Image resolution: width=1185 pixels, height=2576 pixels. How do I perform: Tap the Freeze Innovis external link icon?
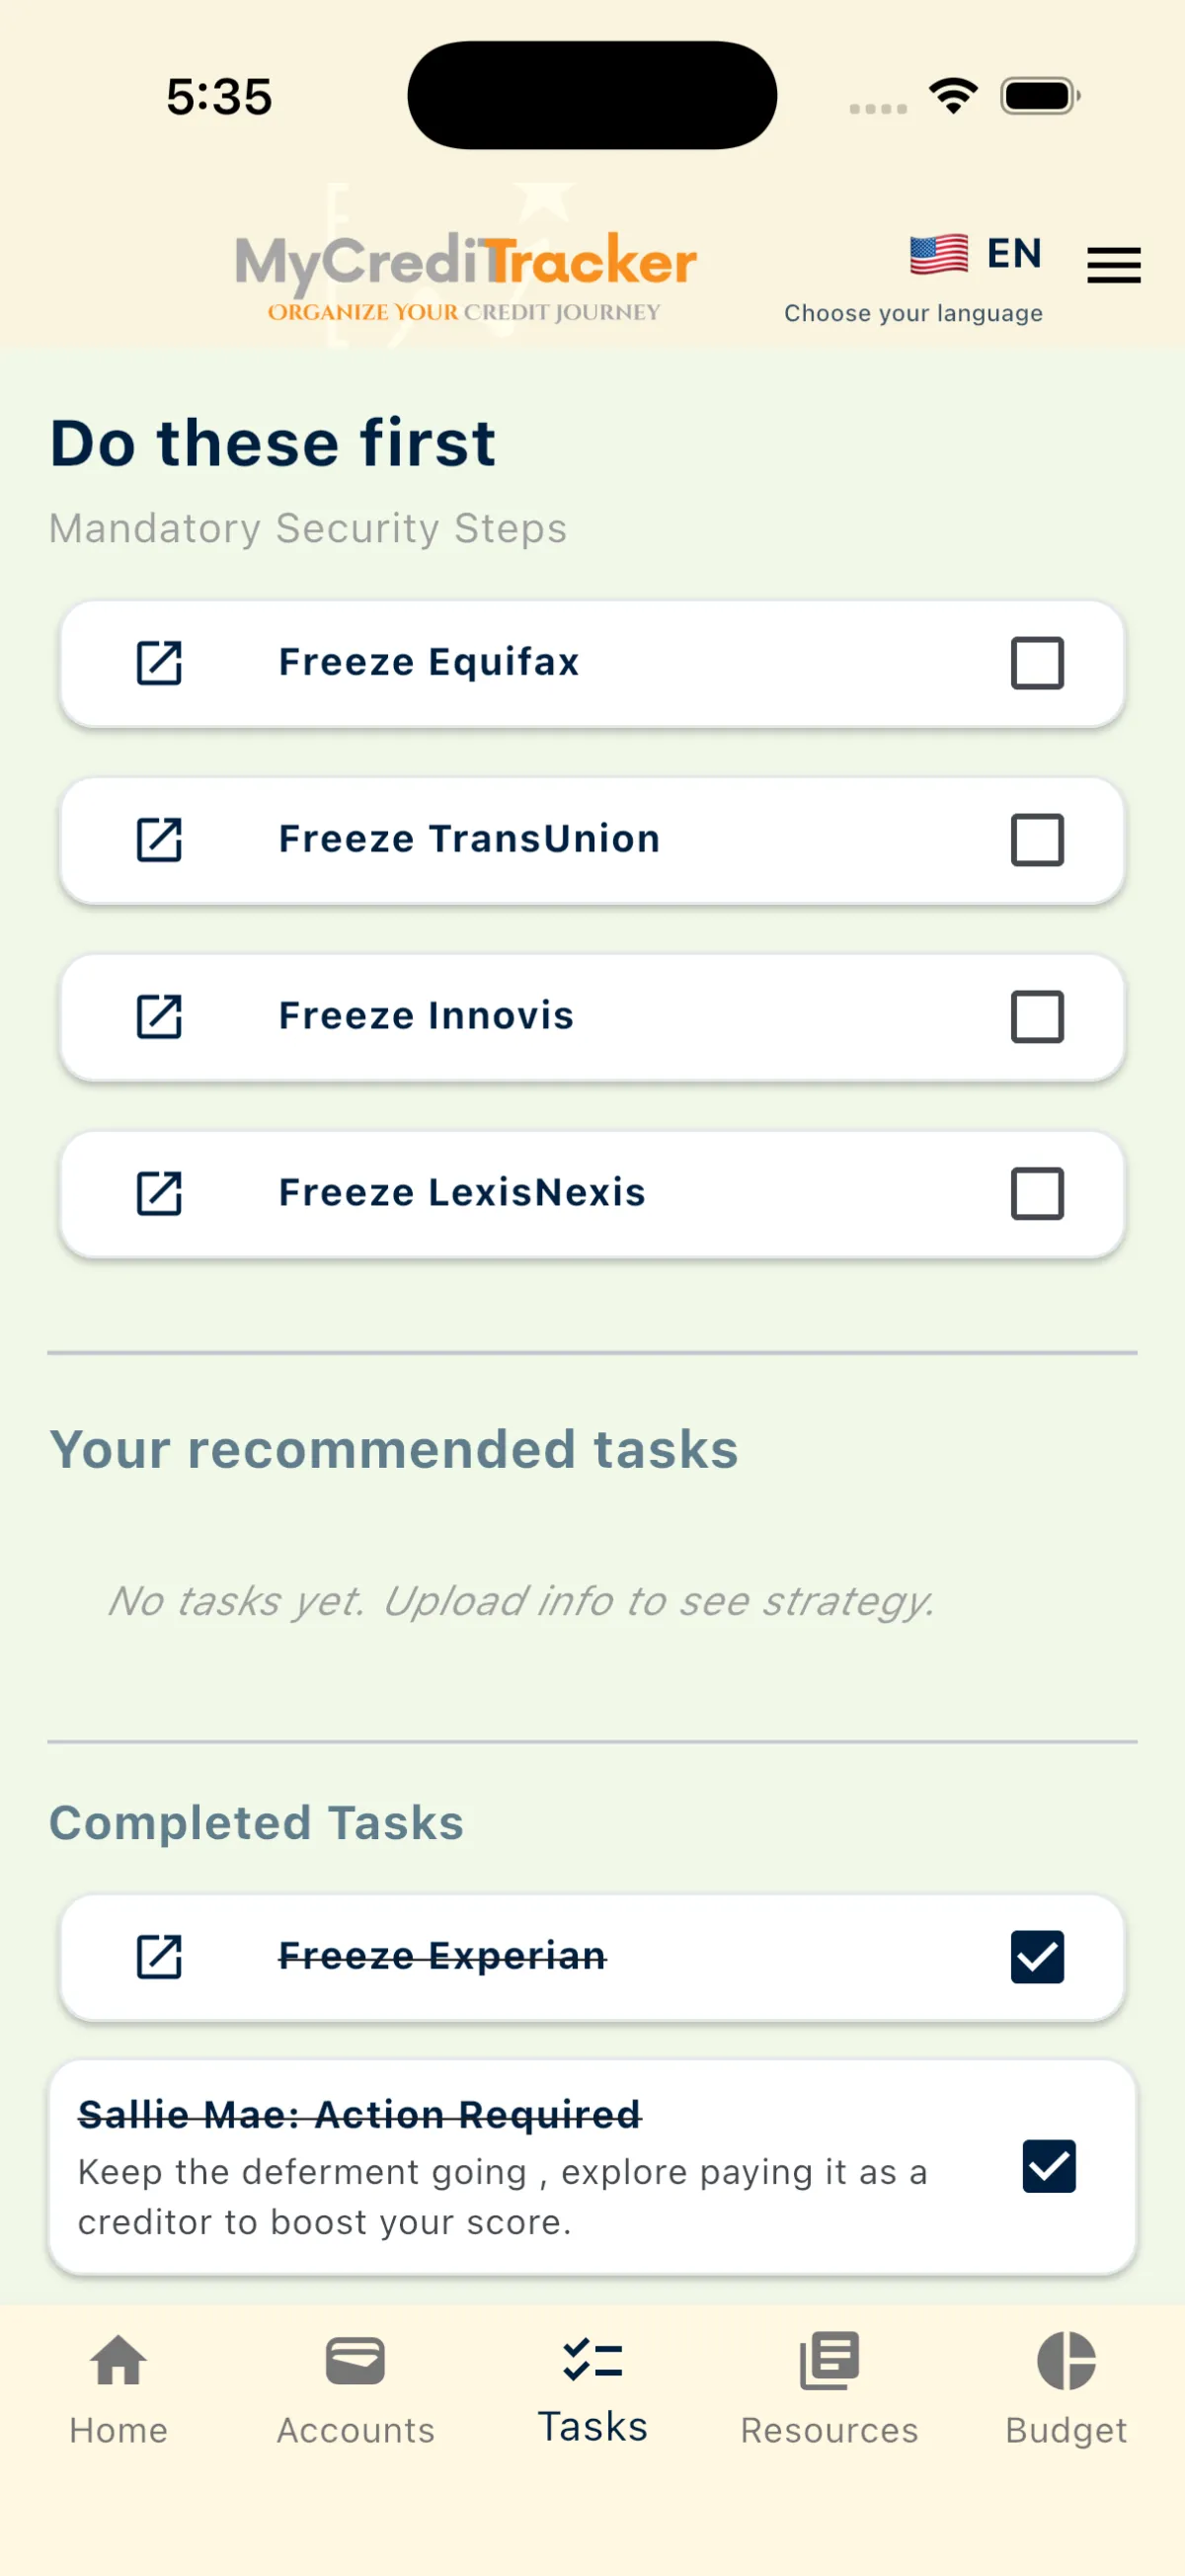pos(159,1016)
